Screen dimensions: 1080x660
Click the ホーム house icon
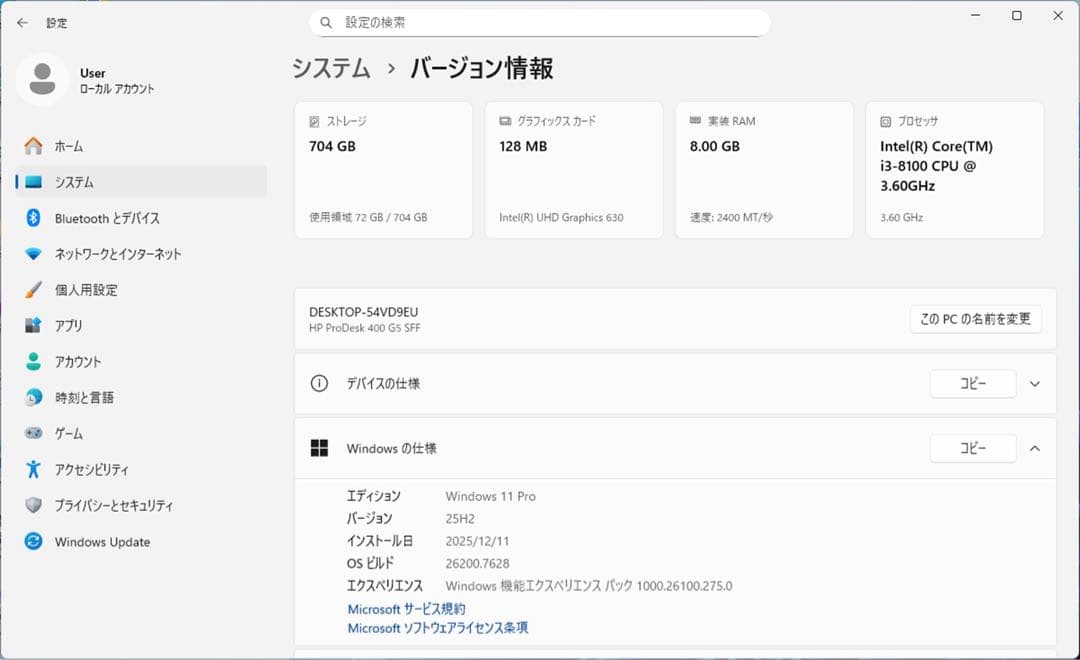[x=33, y=146]
